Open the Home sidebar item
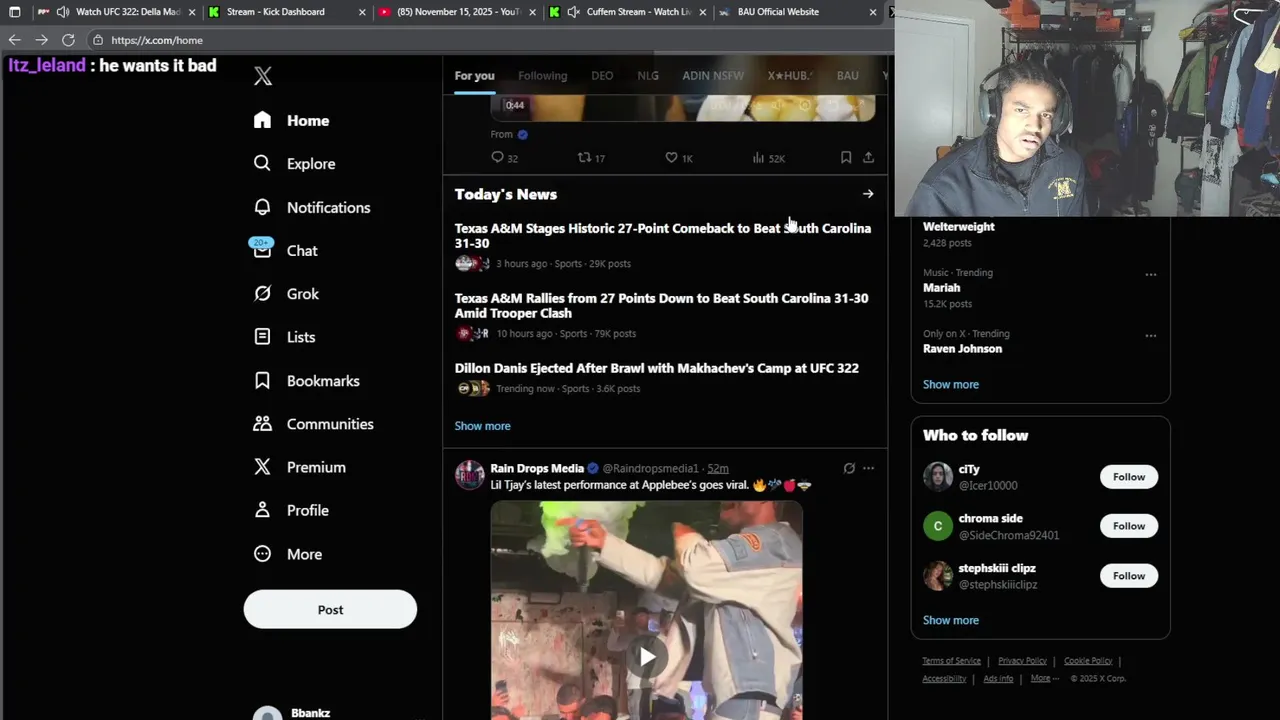 pos(292,120)
